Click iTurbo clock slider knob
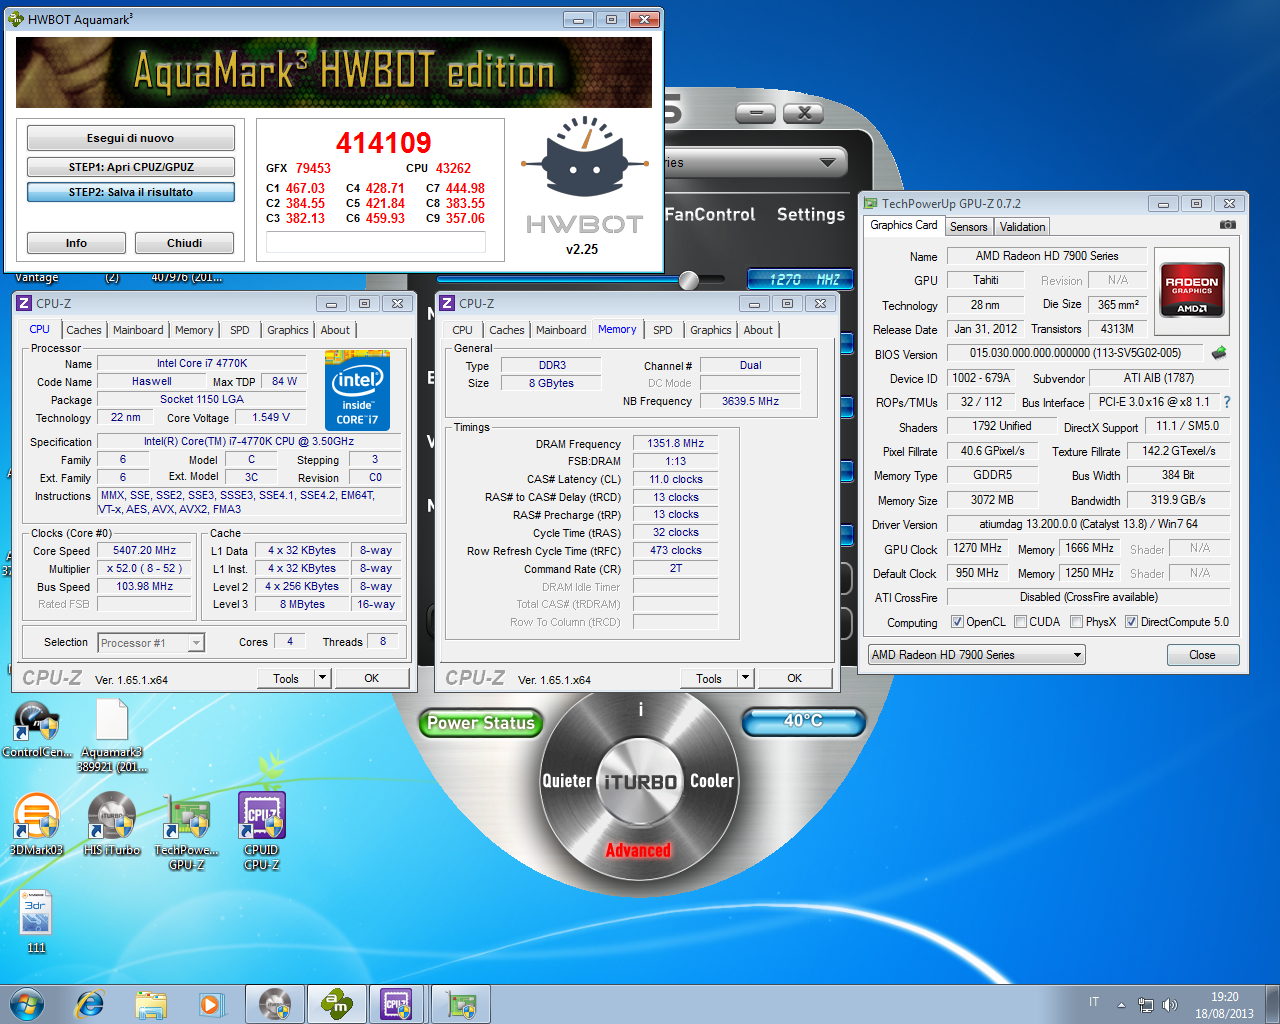 coord(689,280)
